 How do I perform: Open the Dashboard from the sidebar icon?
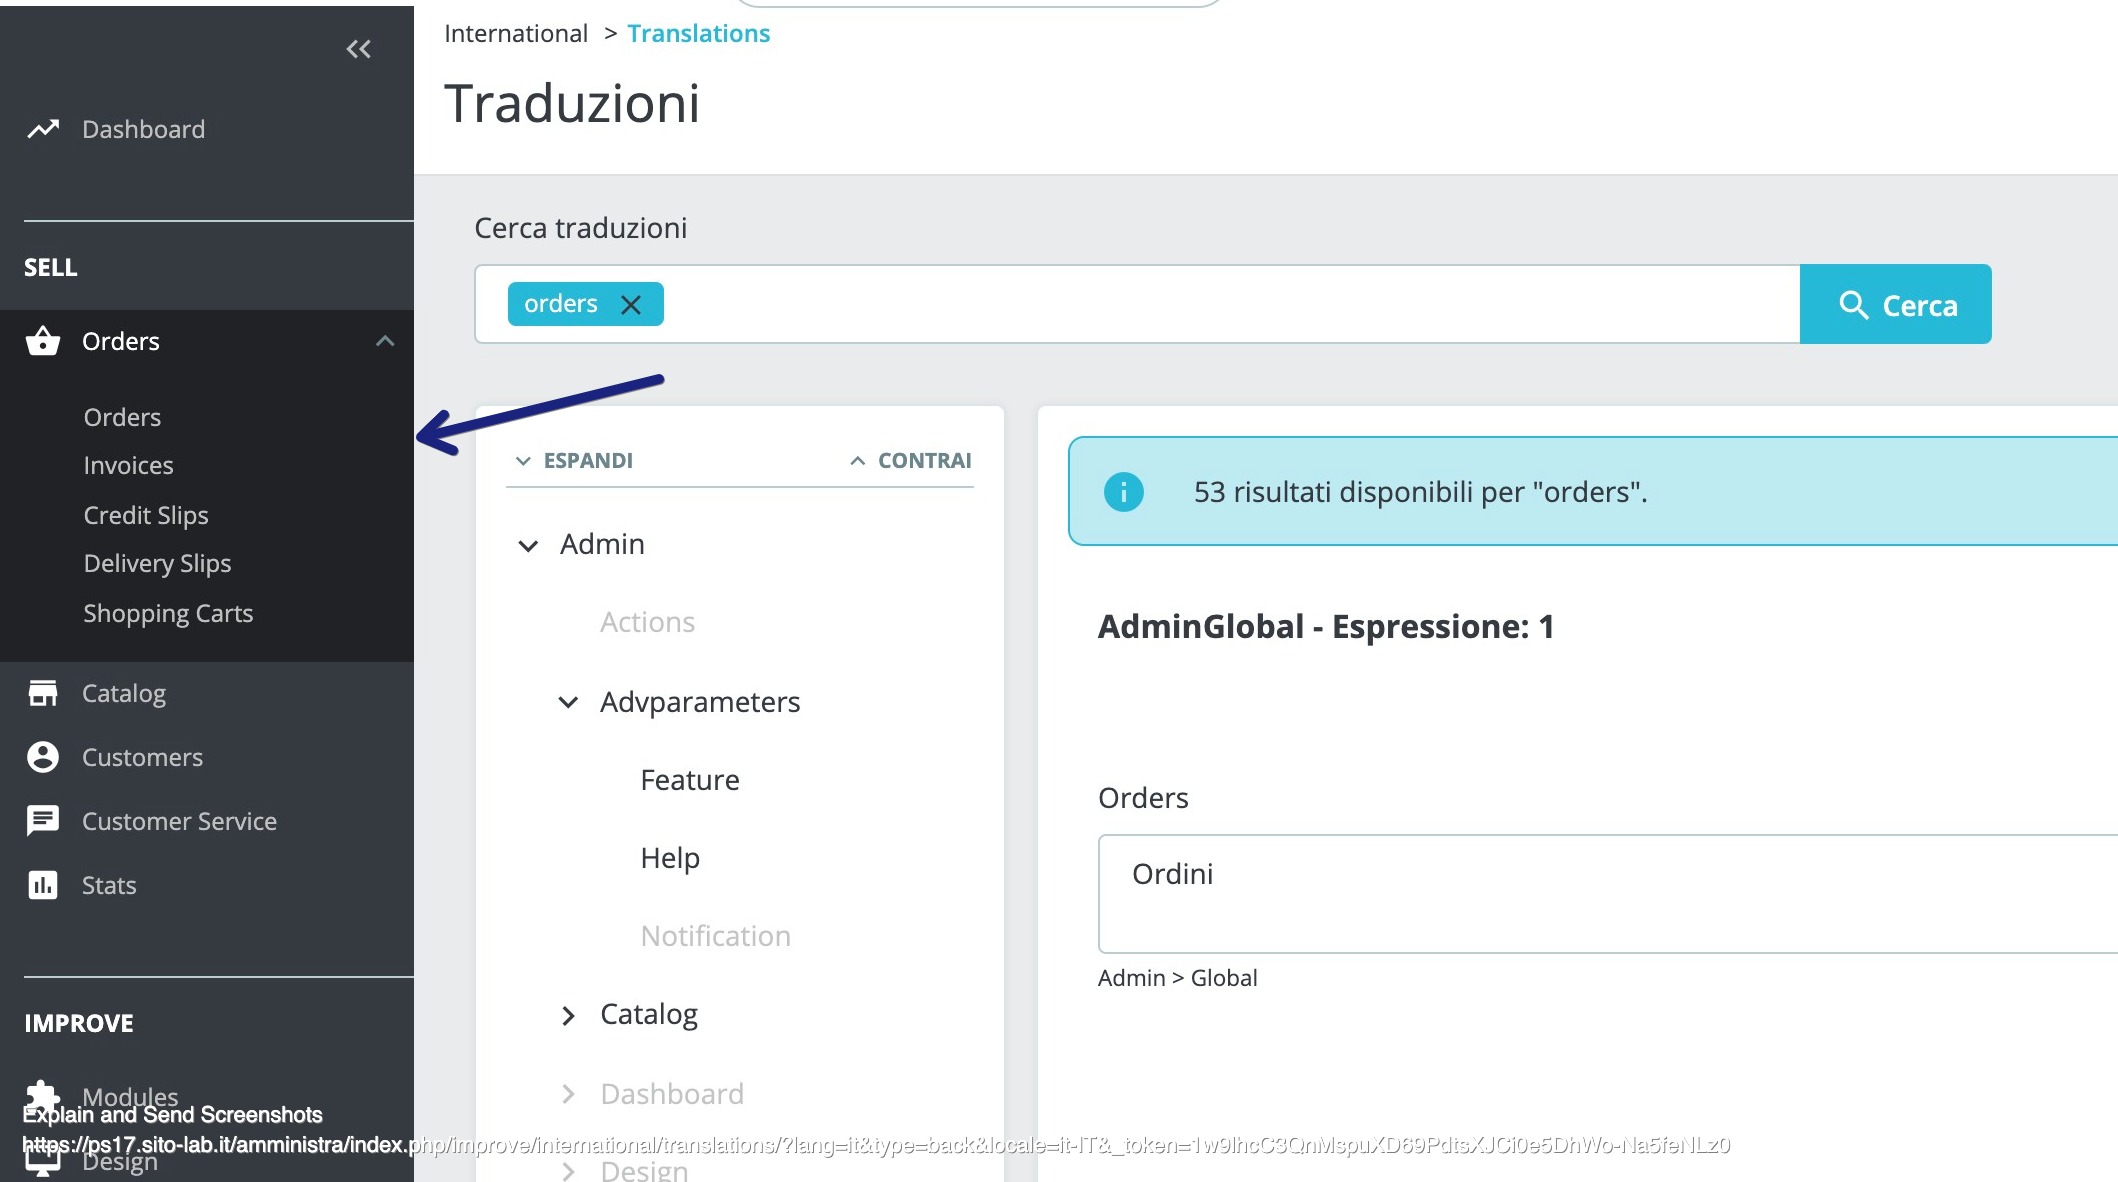(x=44, y=128)
